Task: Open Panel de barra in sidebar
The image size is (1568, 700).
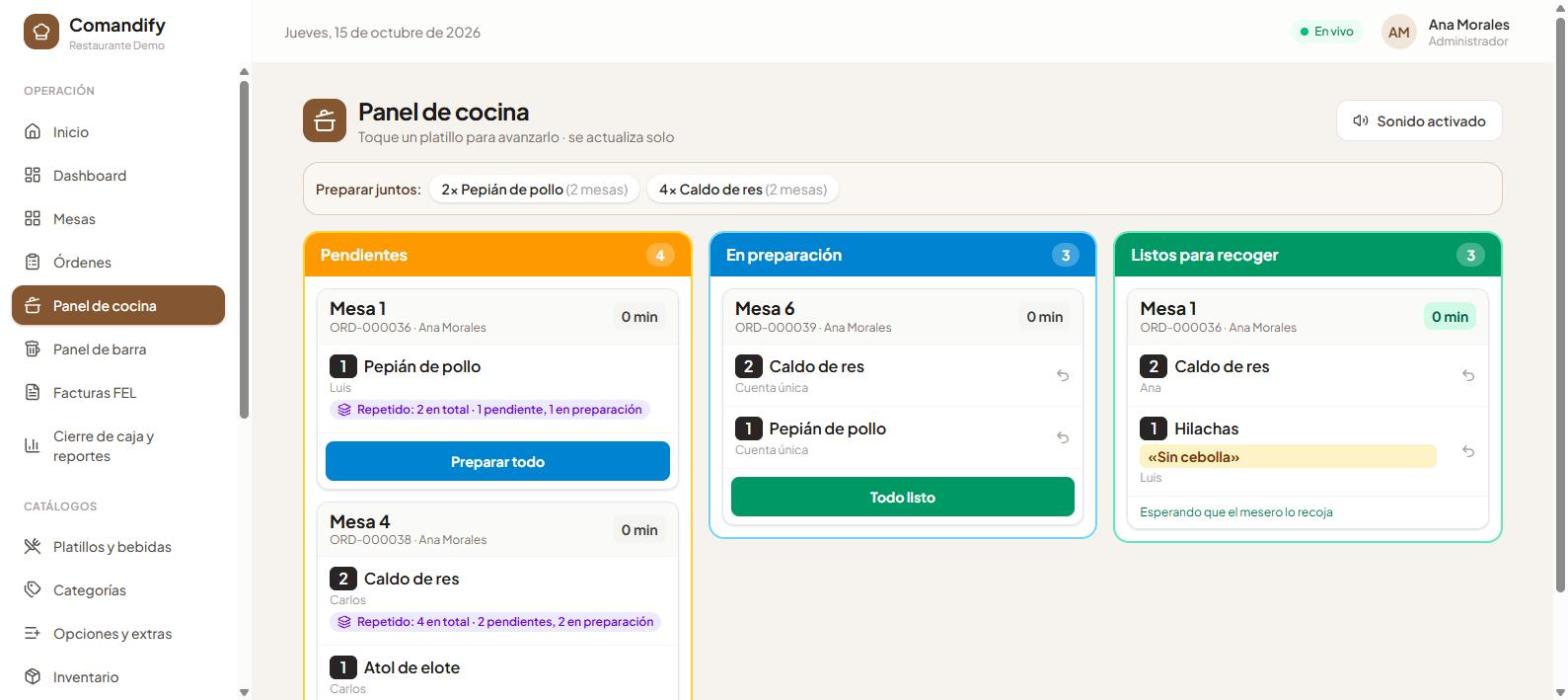Action: 118,349
